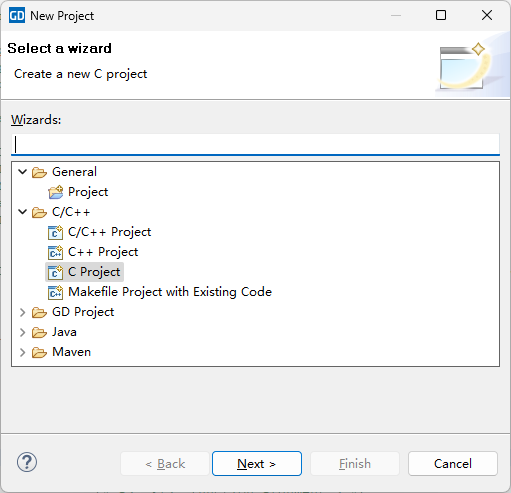The height and width of the screenshot is (493, 511).
Task: Focus the Wizards filter text field
Action: 255,144
